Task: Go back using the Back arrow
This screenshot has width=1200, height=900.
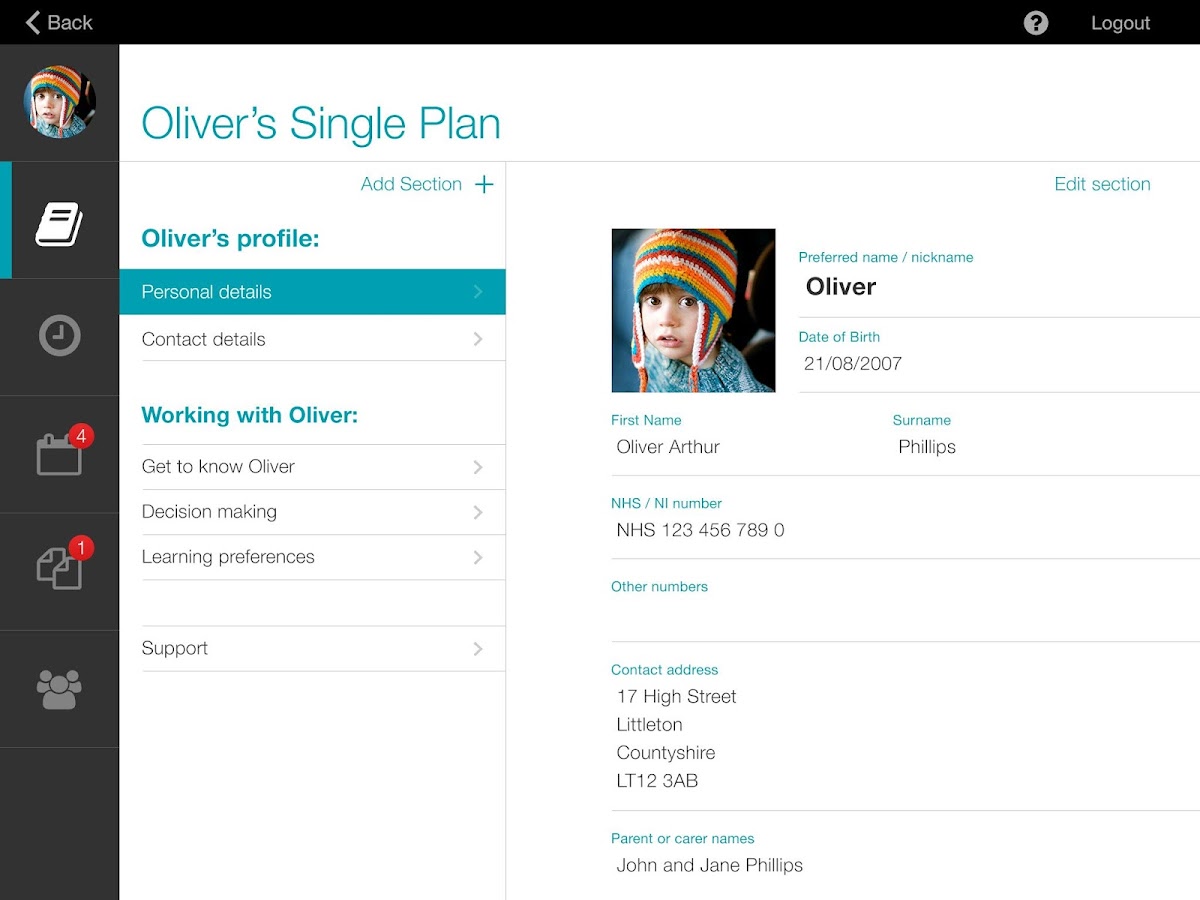Action: pyautogui.click(x=59, y=22)
